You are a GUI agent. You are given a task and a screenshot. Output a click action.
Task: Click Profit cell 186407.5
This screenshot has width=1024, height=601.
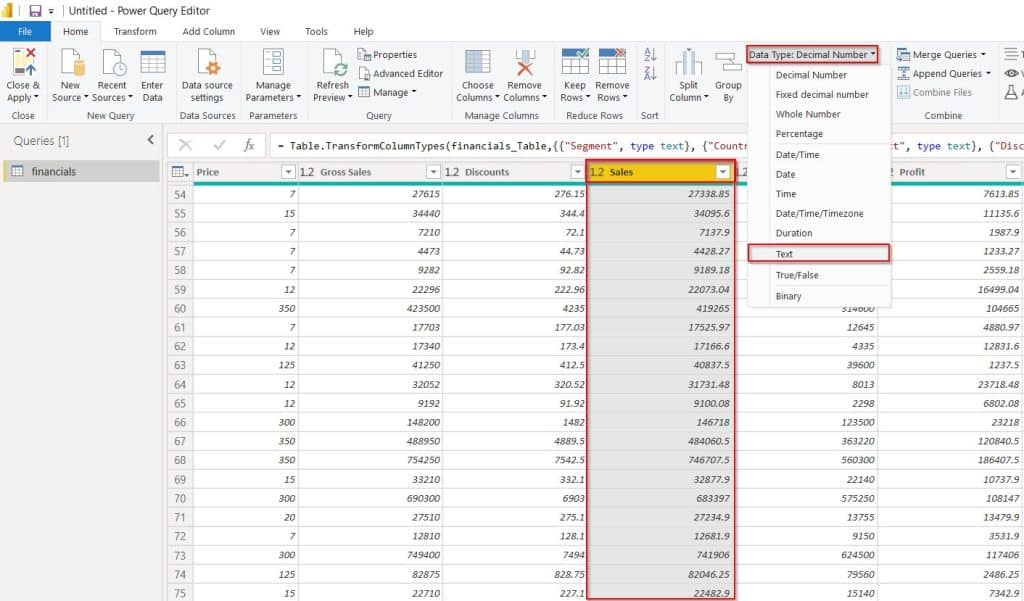(x=950, y=461)
